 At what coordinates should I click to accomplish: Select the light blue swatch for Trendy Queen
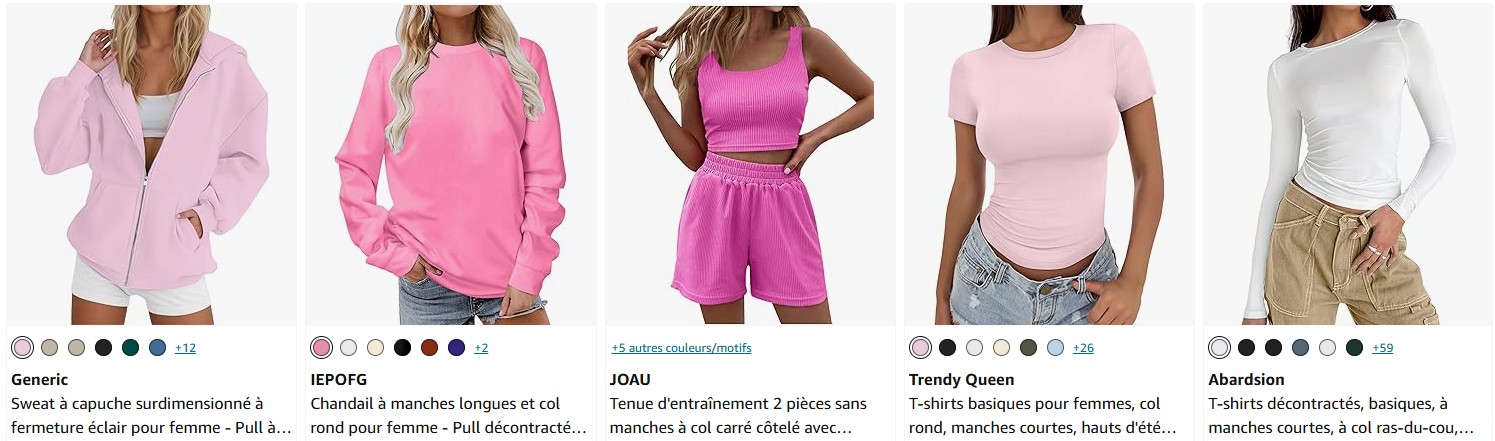1055,348
